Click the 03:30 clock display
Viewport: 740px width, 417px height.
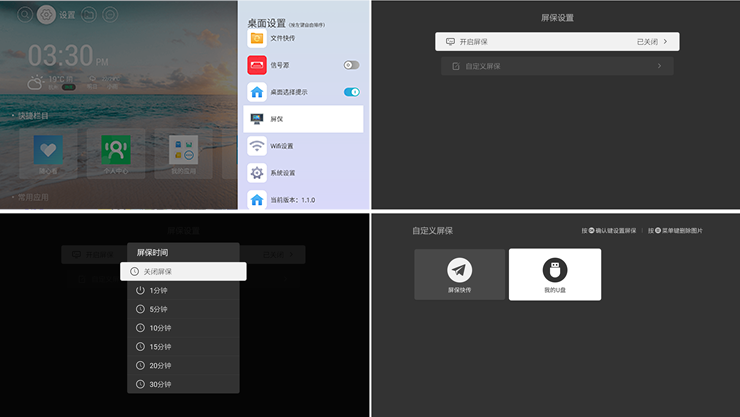point(61,56)
